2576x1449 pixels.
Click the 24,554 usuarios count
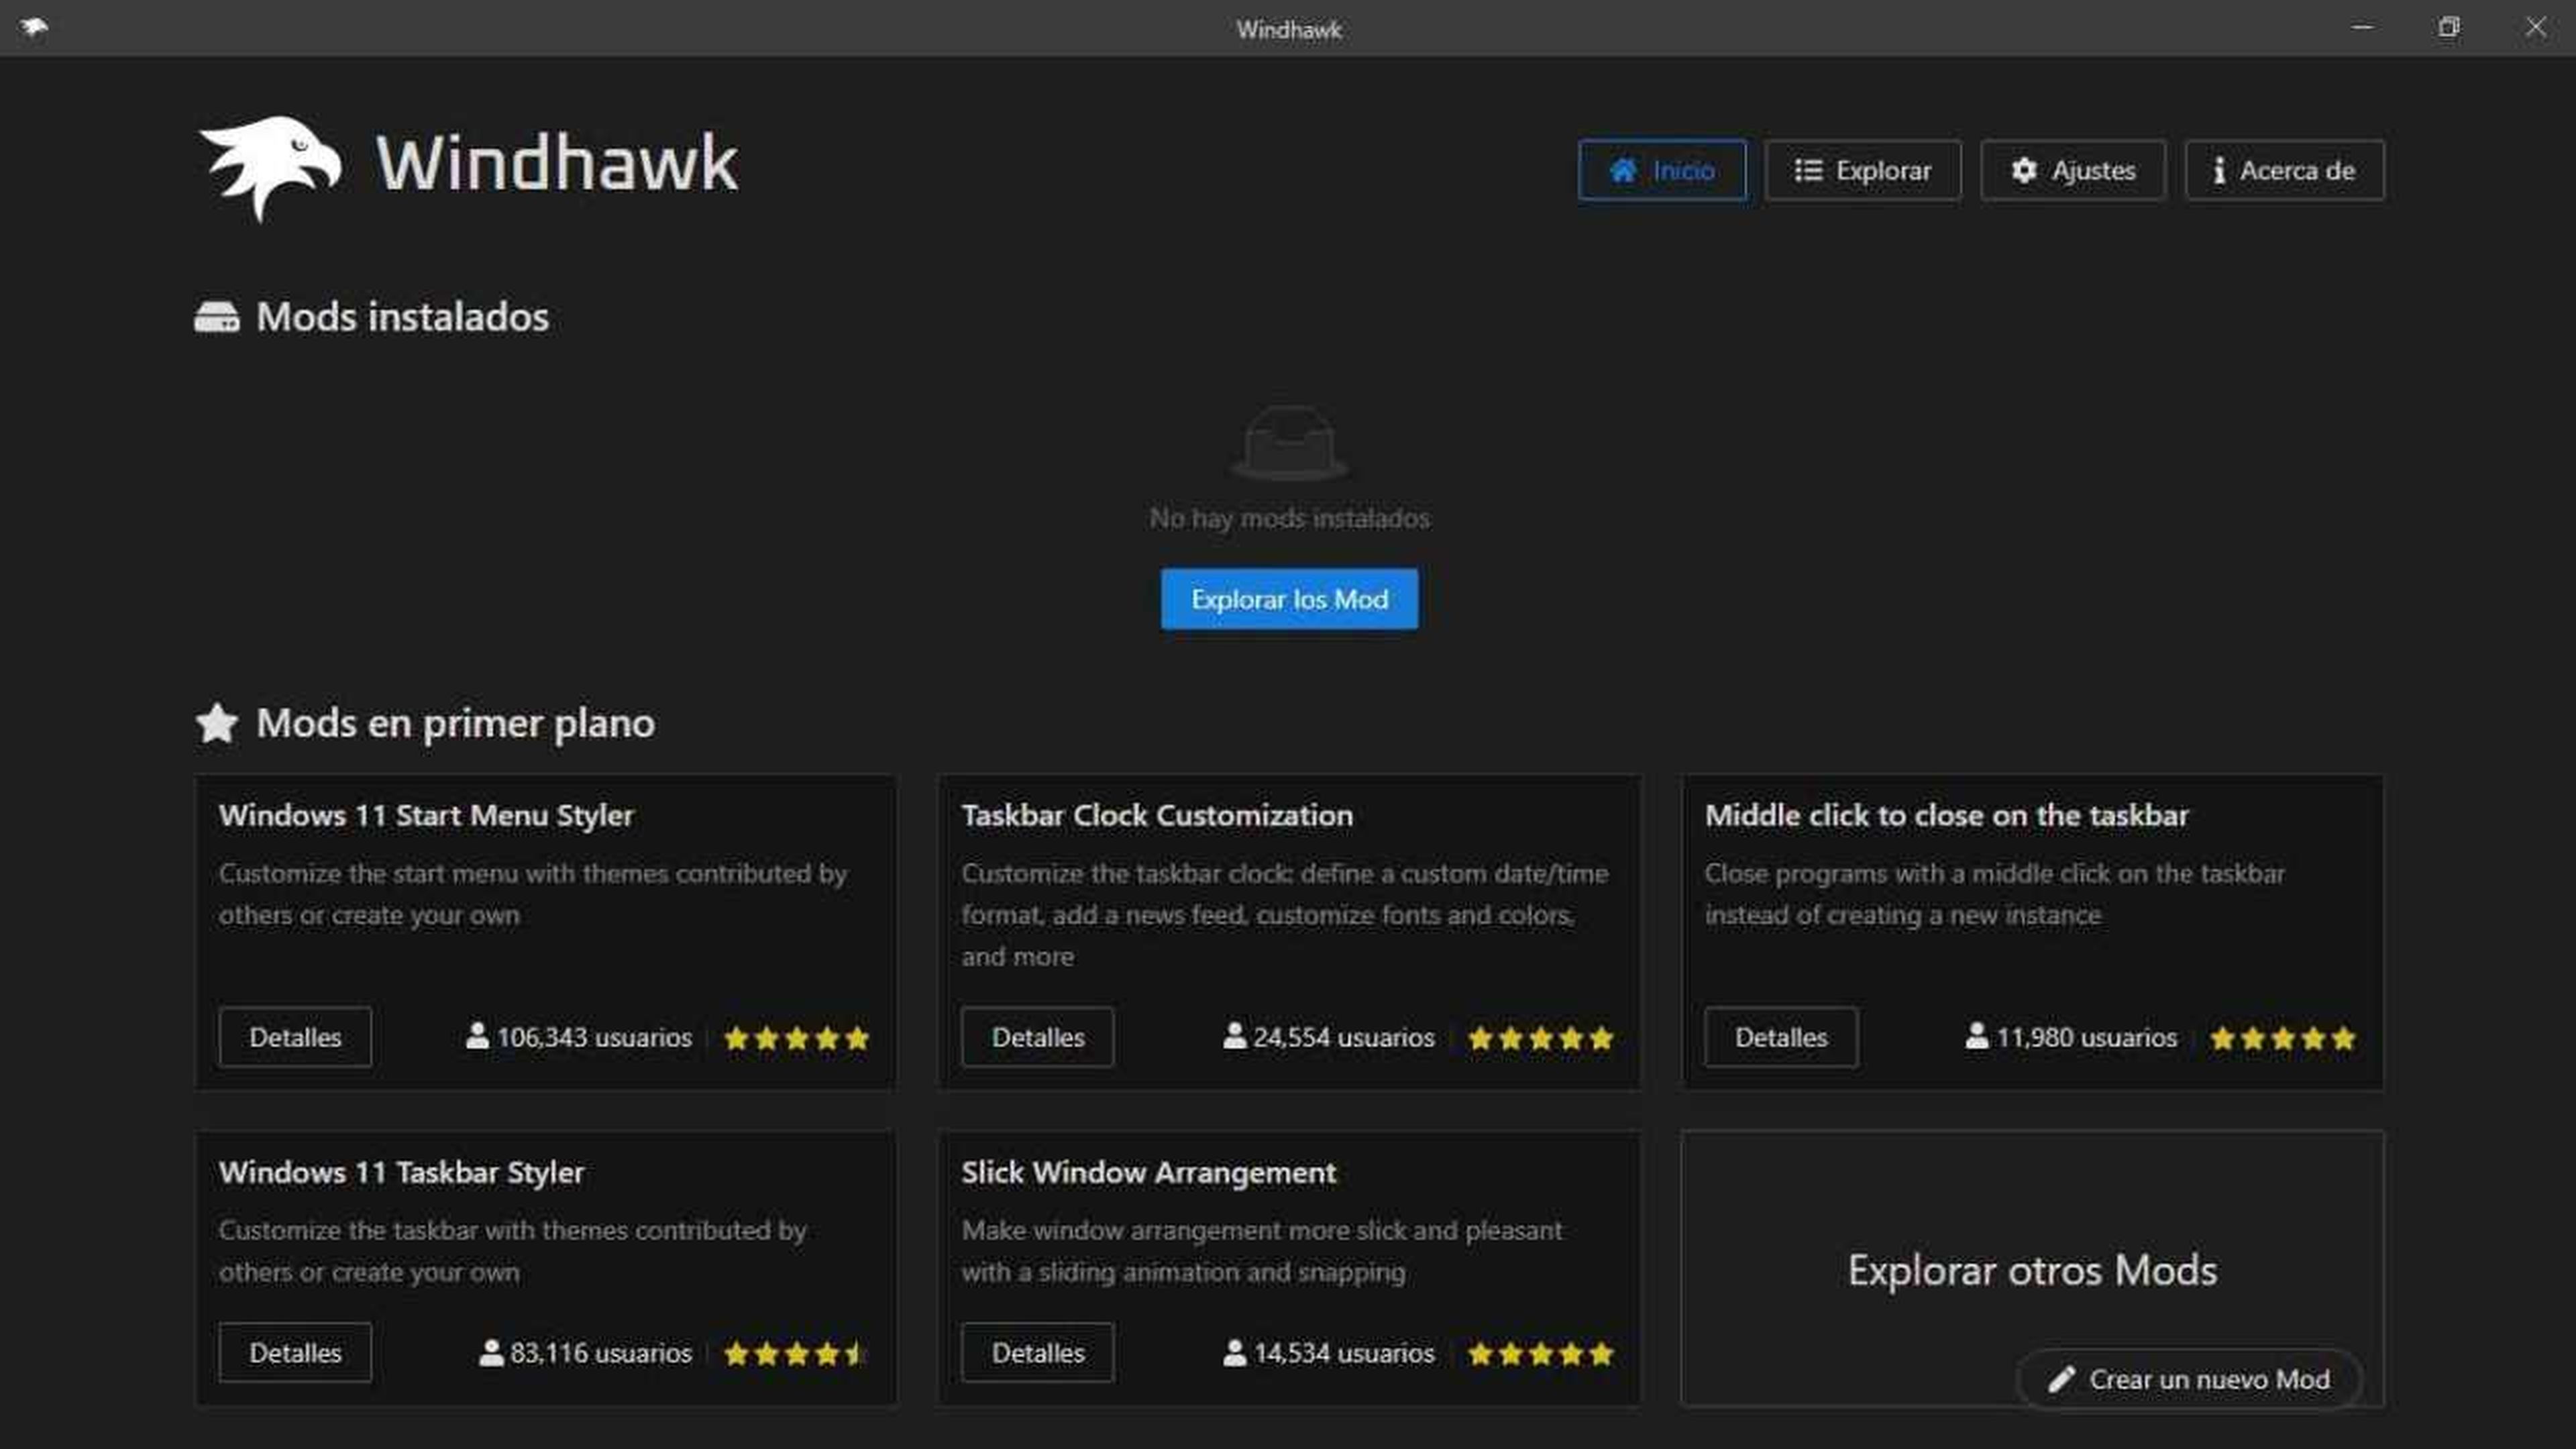(1344, 1037)
